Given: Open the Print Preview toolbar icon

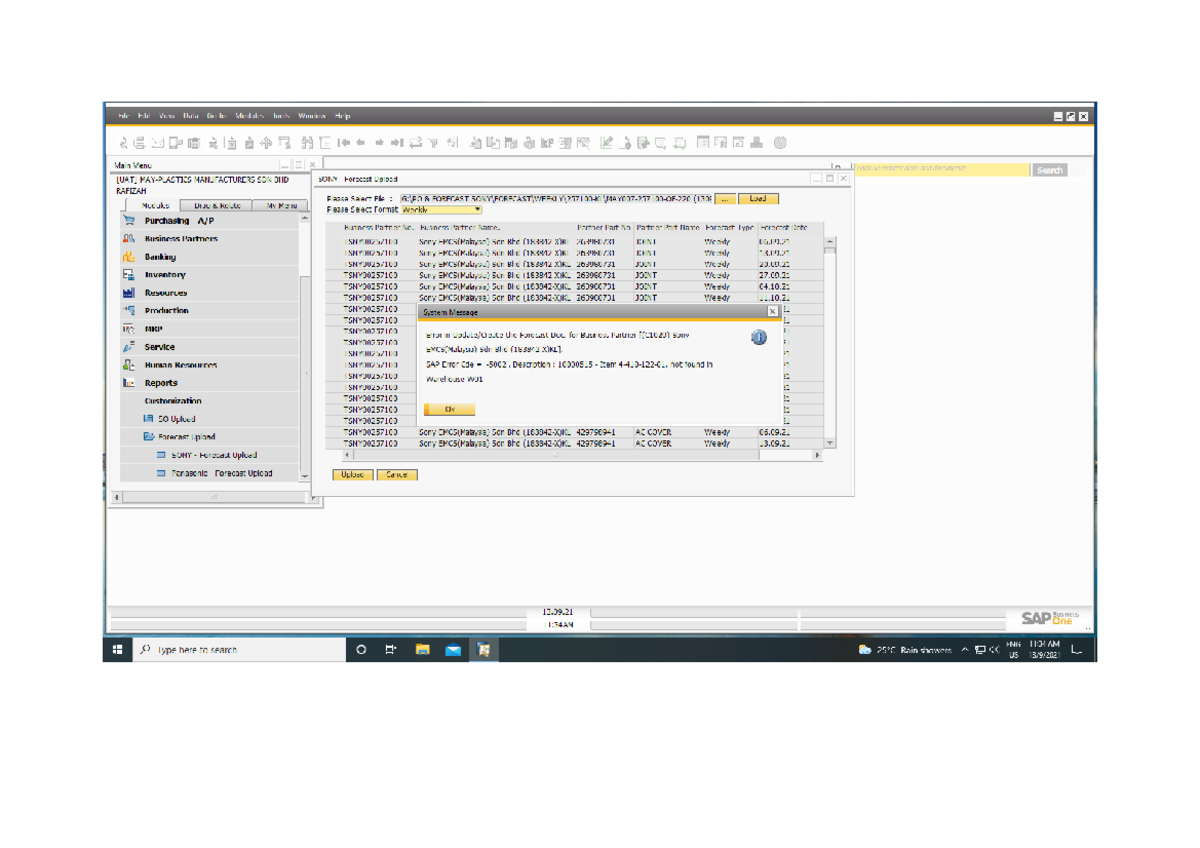Looking at the screenshot, I should pyautogui.click(x=123, y=141).
